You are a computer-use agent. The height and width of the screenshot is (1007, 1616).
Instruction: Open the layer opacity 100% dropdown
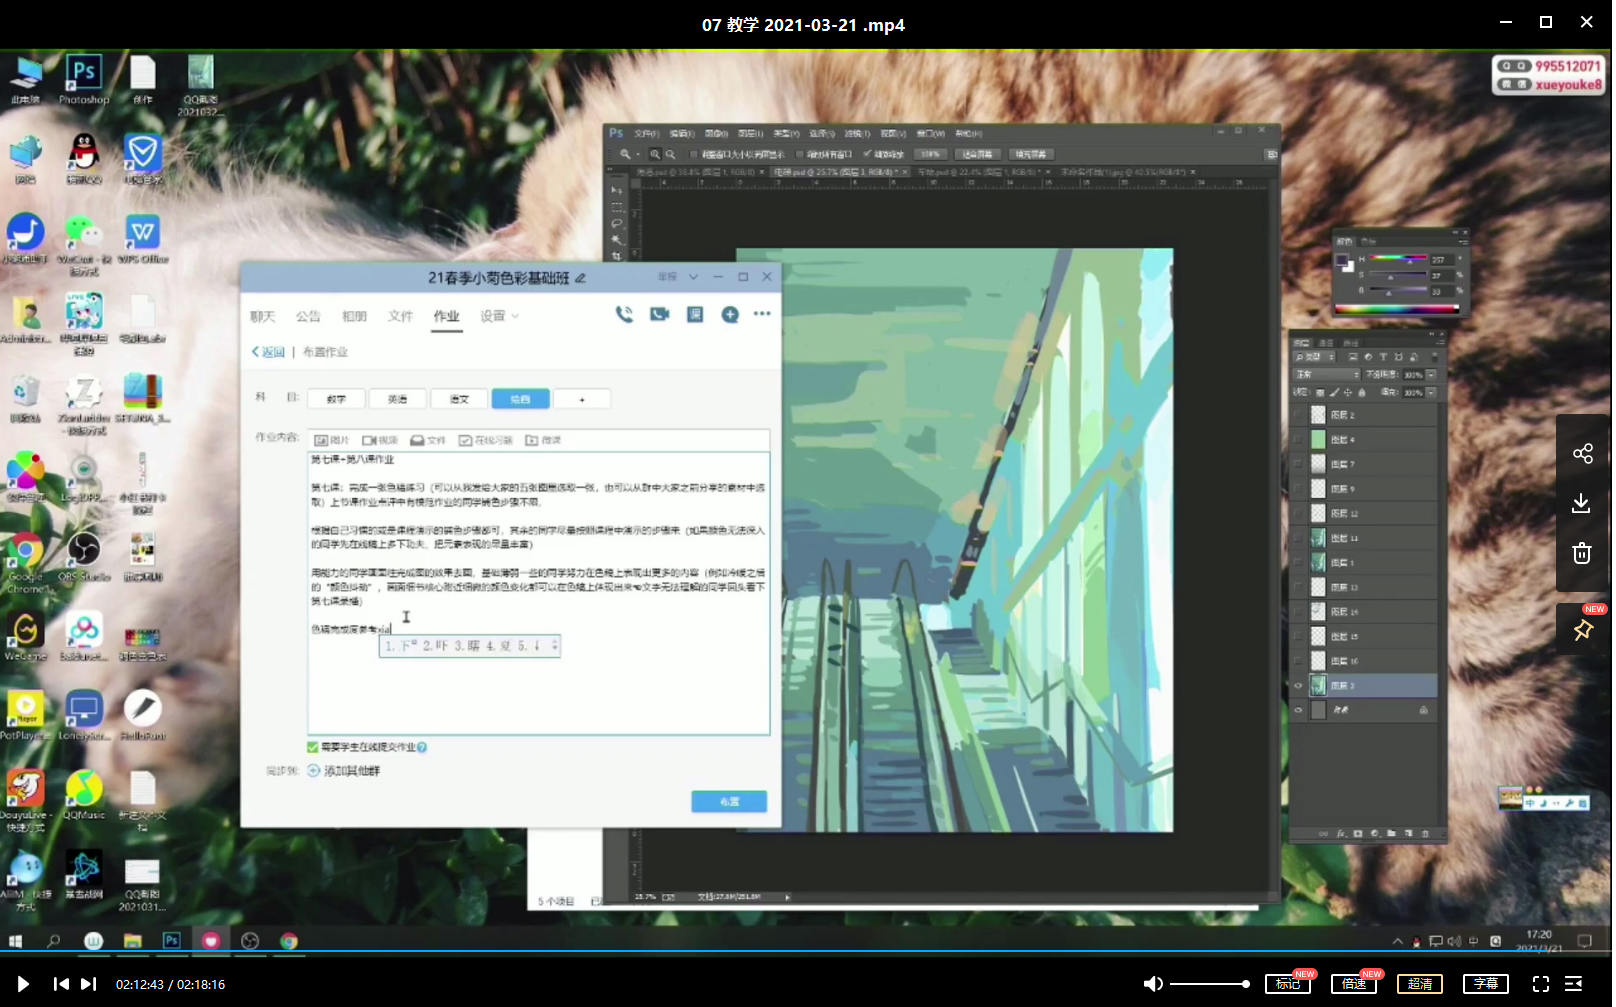(x=1431, y=374)
